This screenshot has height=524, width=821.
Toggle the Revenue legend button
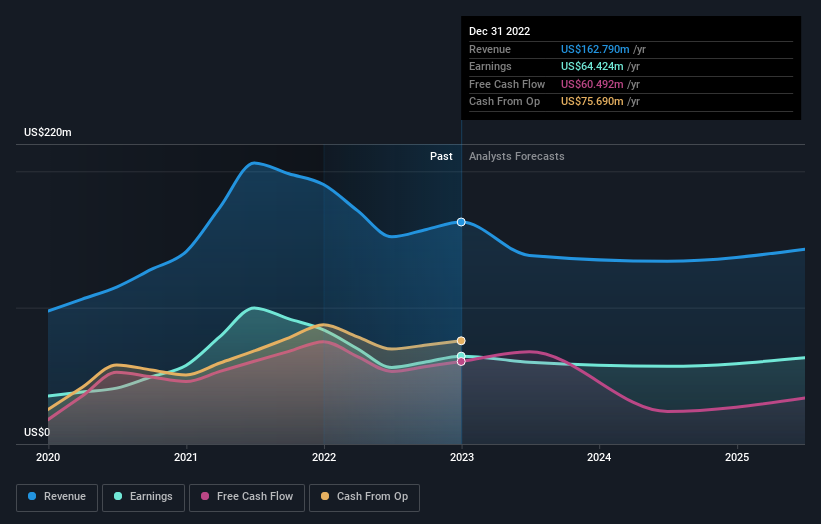tap(57, 497)
